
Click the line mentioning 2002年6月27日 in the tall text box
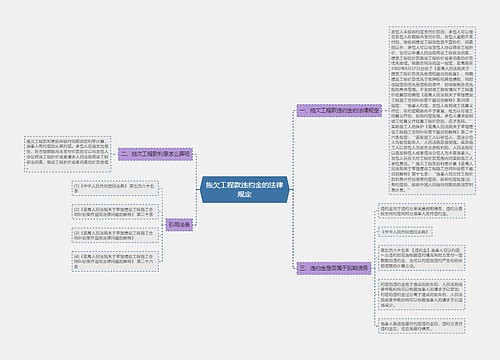(x=432, y=68)
